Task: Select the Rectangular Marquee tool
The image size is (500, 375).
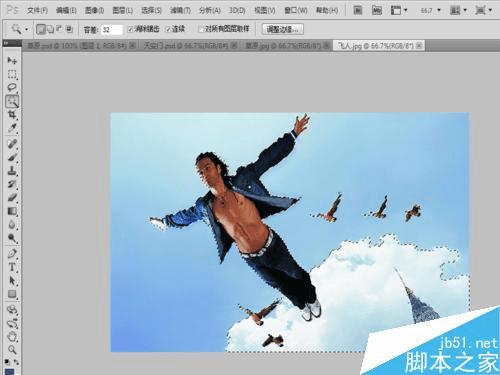Action: tap(12, 74)
